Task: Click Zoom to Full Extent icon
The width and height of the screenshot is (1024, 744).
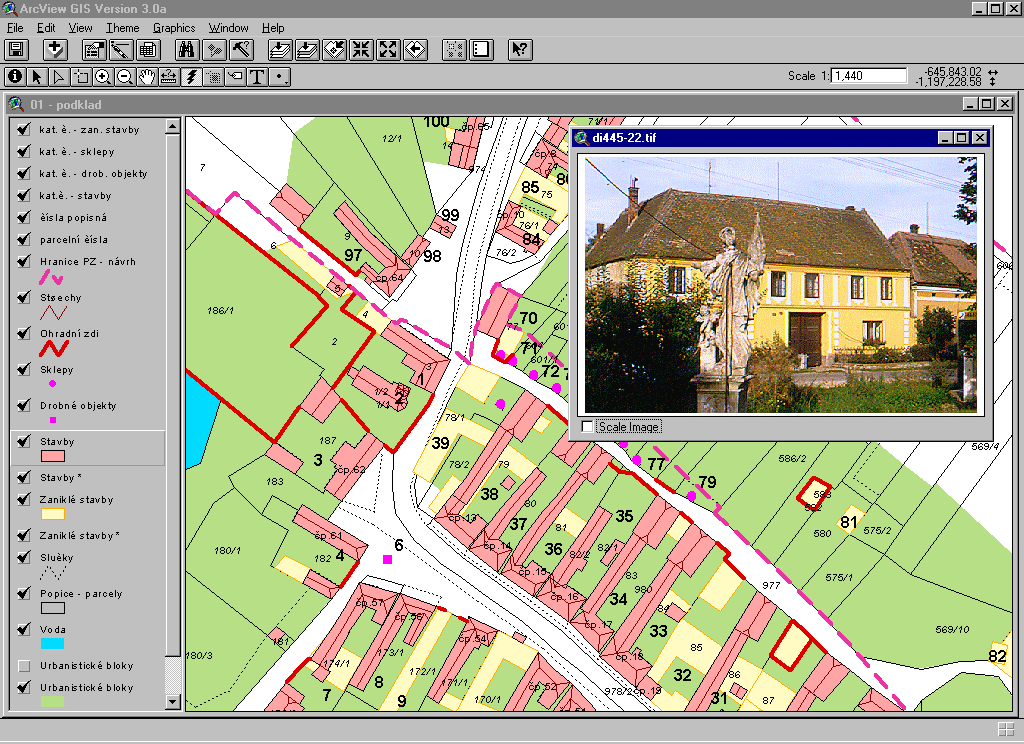Action: coord(280,50)
